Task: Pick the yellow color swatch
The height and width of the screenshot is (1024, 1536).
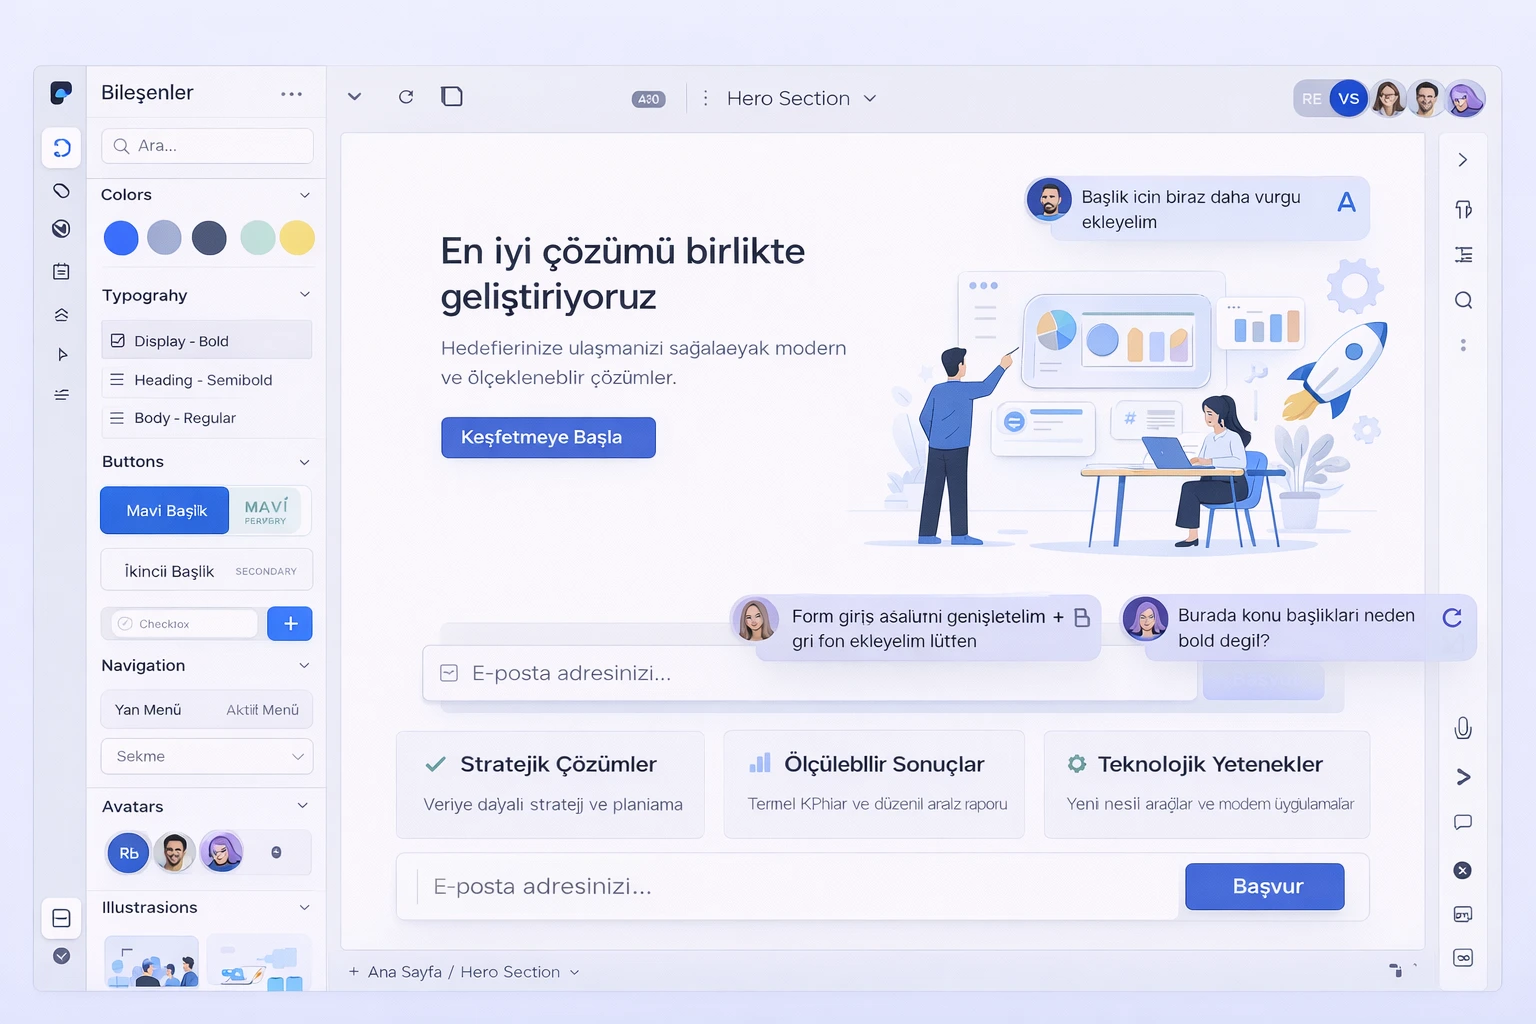Action: 297,238
